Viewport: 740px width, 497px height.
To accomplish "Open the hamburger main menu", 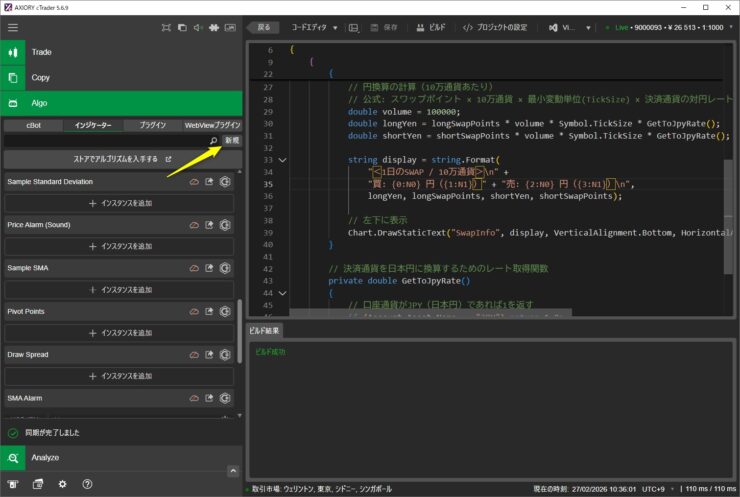I will [13, 27].
